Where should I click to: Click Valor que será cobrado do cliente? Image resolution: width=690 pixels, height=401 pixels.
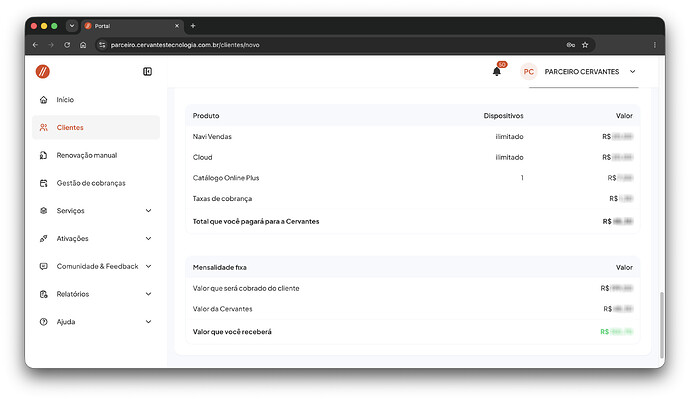(246, 288)
